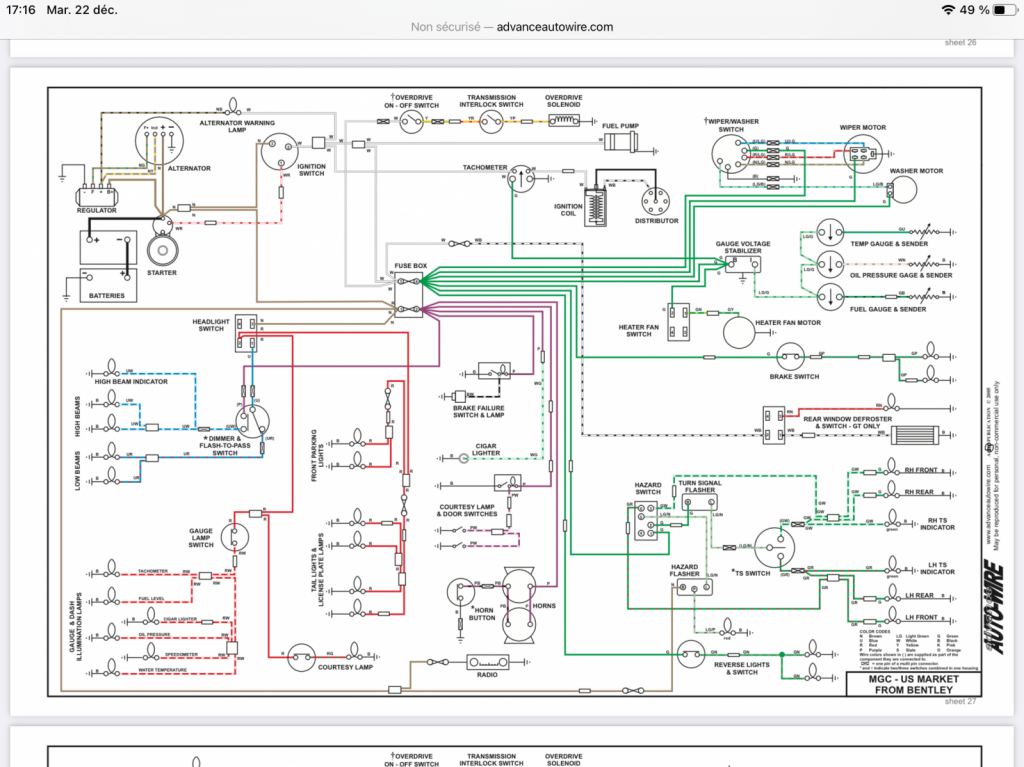Tap the battery status icon
The height and width of the screenshot is (767, 1024).
(1004, 10)
